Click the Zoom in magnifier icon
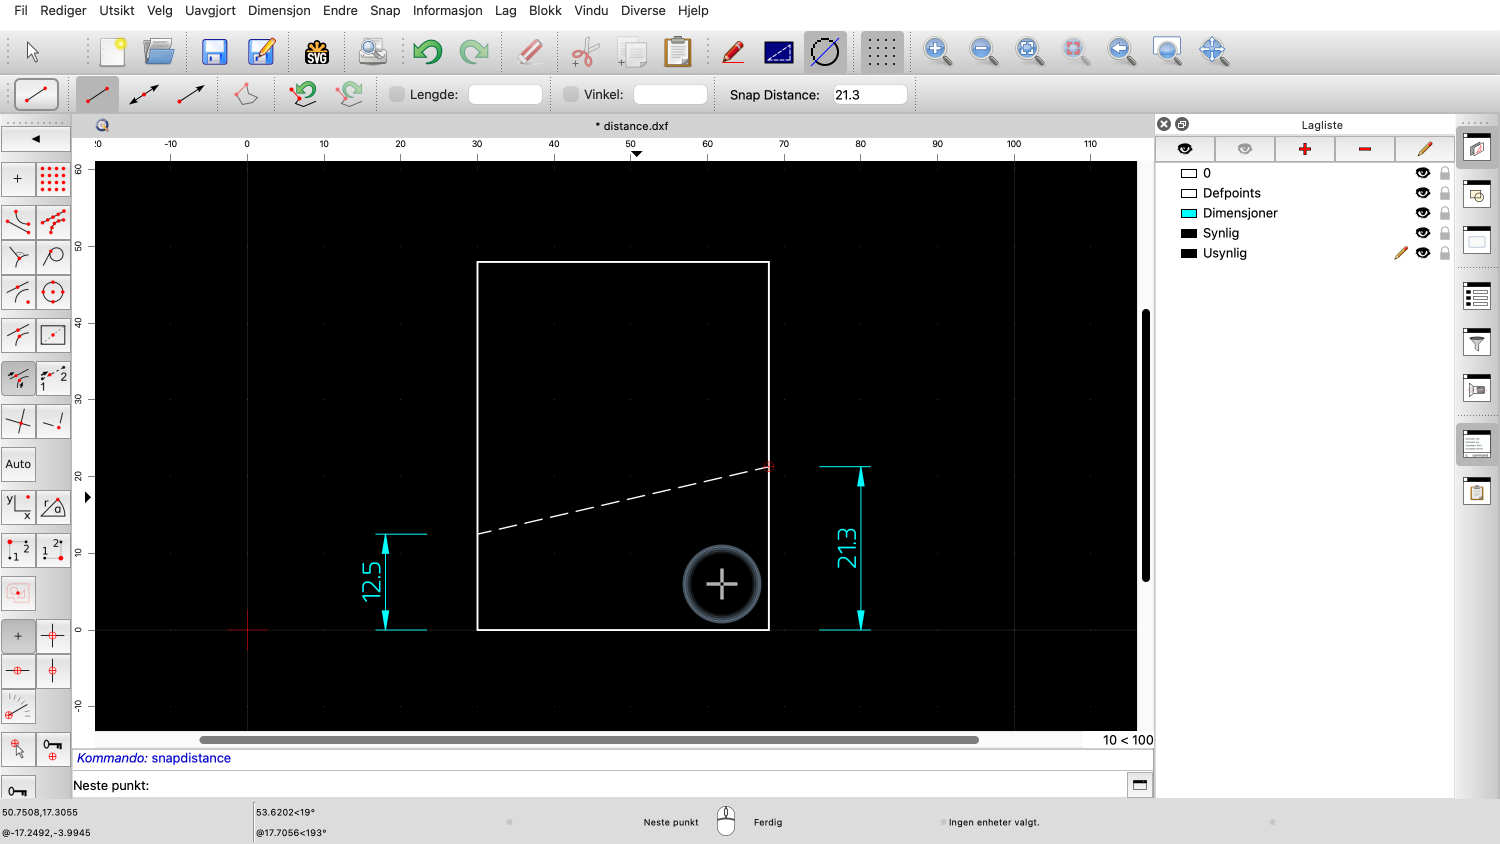 (x=937, y=52)
